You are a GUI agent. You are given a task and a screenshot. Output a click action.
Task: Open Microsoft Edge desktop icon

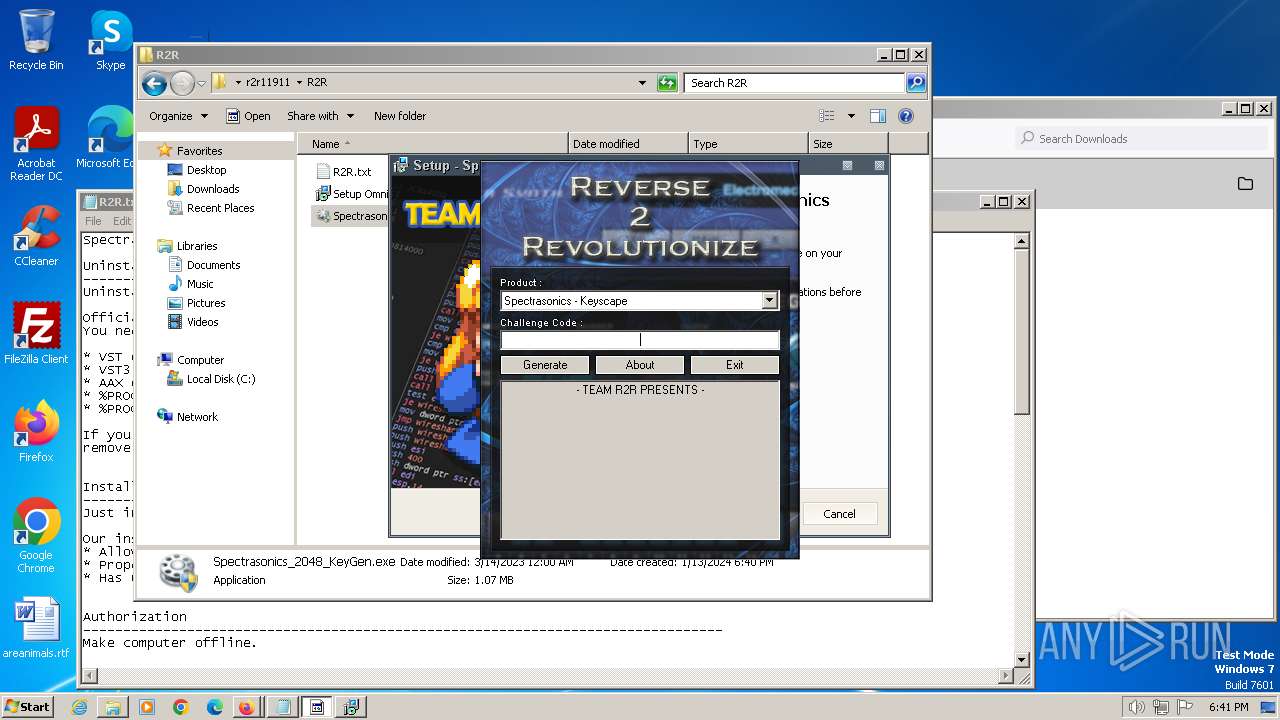tap(108, 138)
